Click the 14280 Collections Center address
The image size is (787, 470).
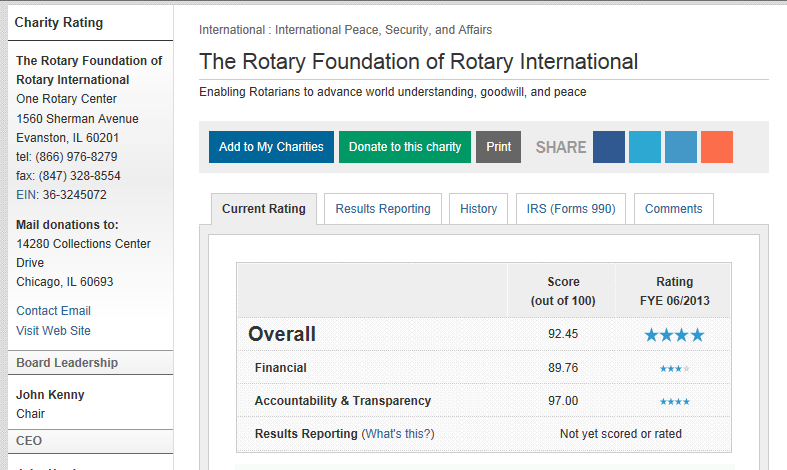point(83,253)
